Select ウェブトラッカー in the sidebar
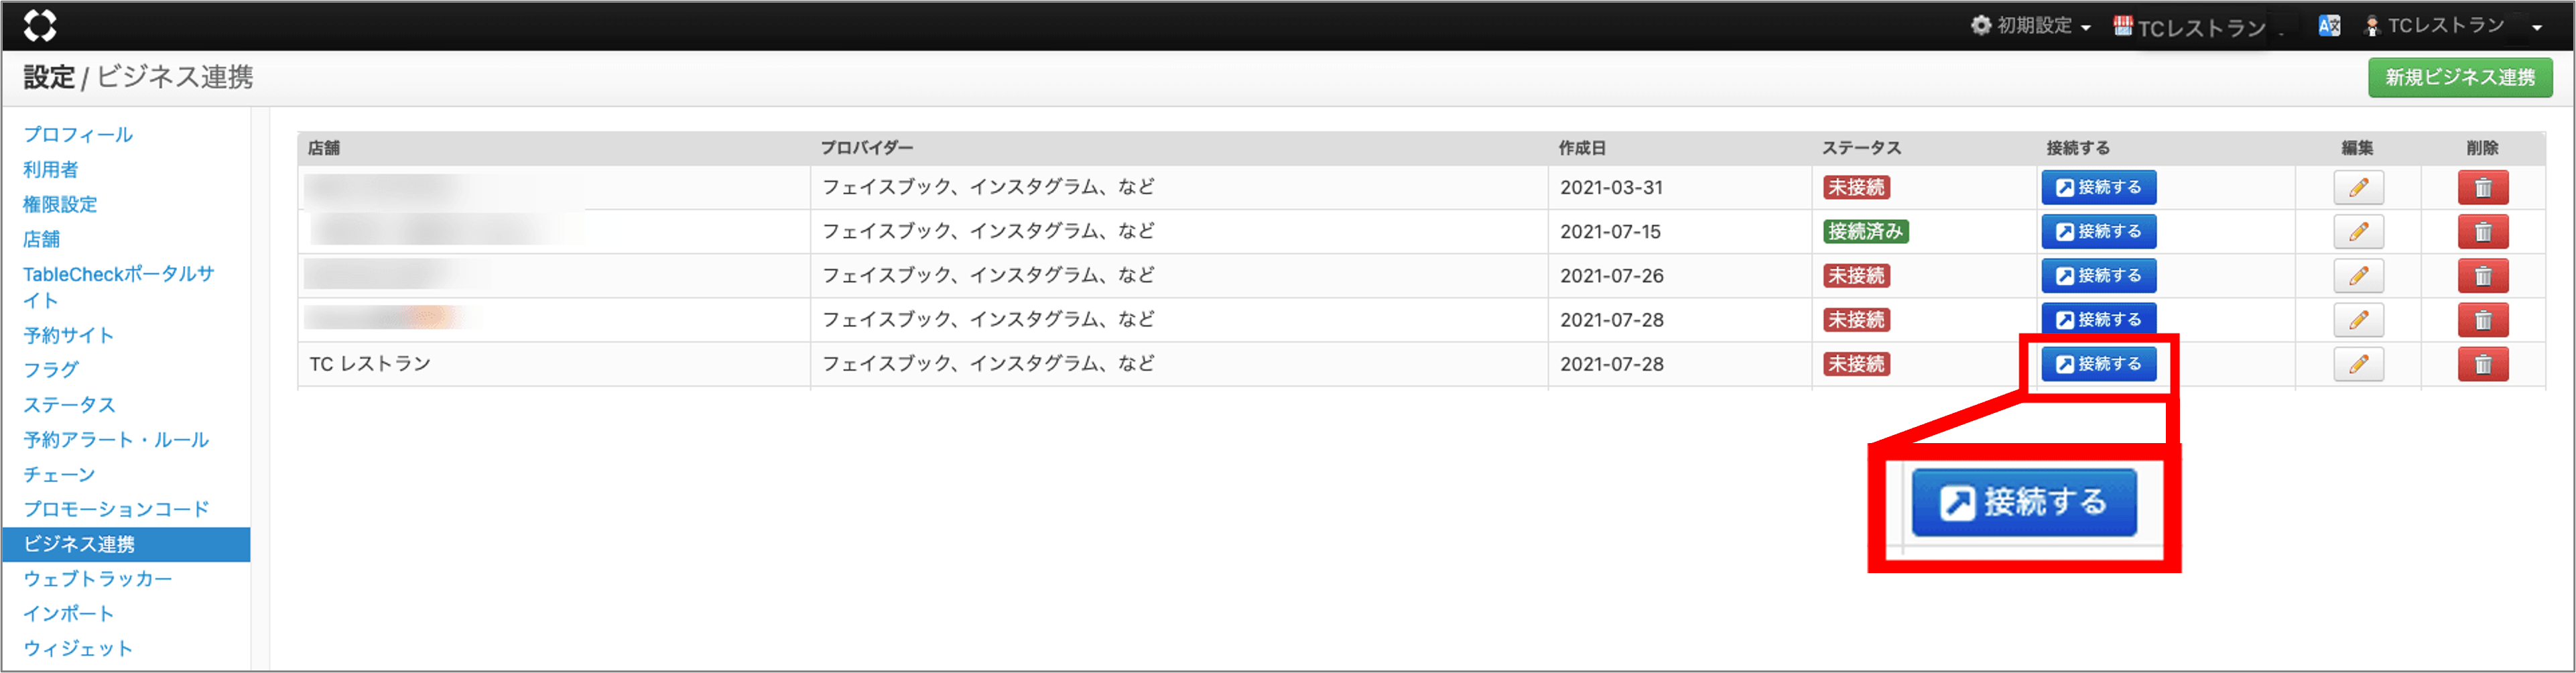 (x=98, y=579)
